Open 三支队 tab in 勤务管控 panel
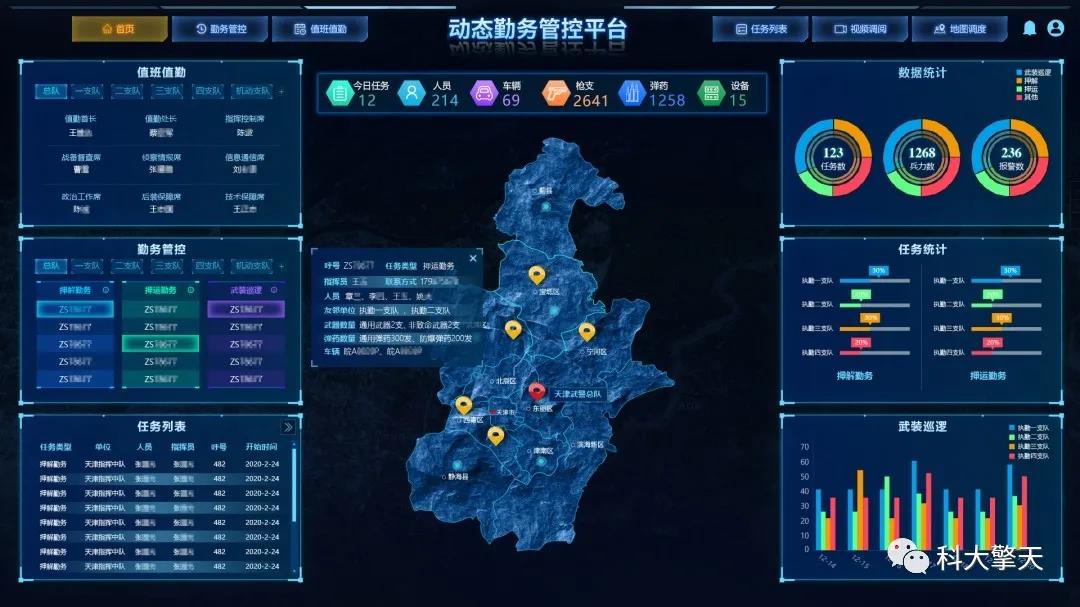The height and width of the screenshot is (607, 1080). tap(167, 266)
